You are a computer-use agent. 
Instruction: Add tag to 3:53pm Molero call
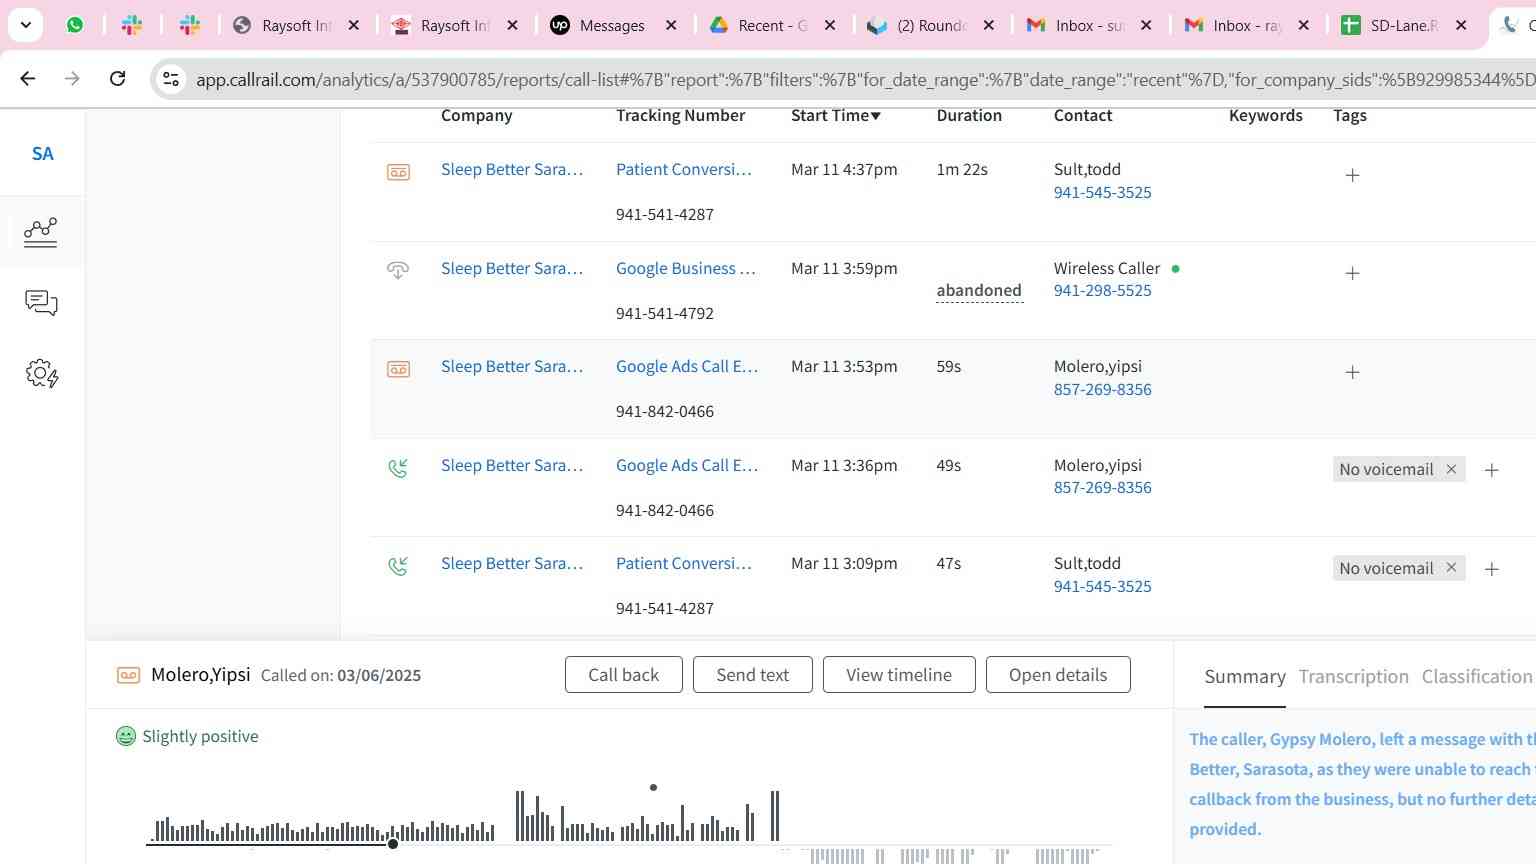tap(1352, 372)
